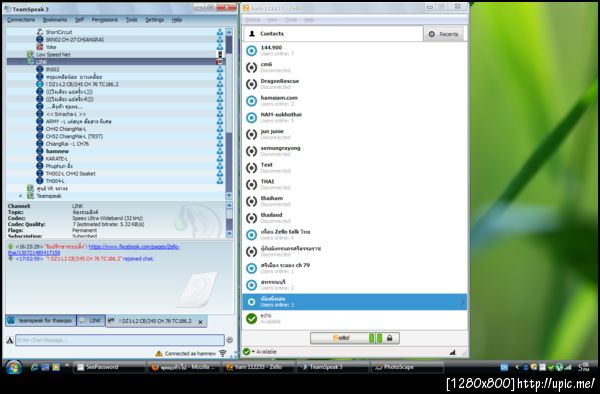Image resolution: width=600 pixels, height=394 pixels.
Task: Click channel tree scrollbar down arrow
Action: click(x=229, y=196)
